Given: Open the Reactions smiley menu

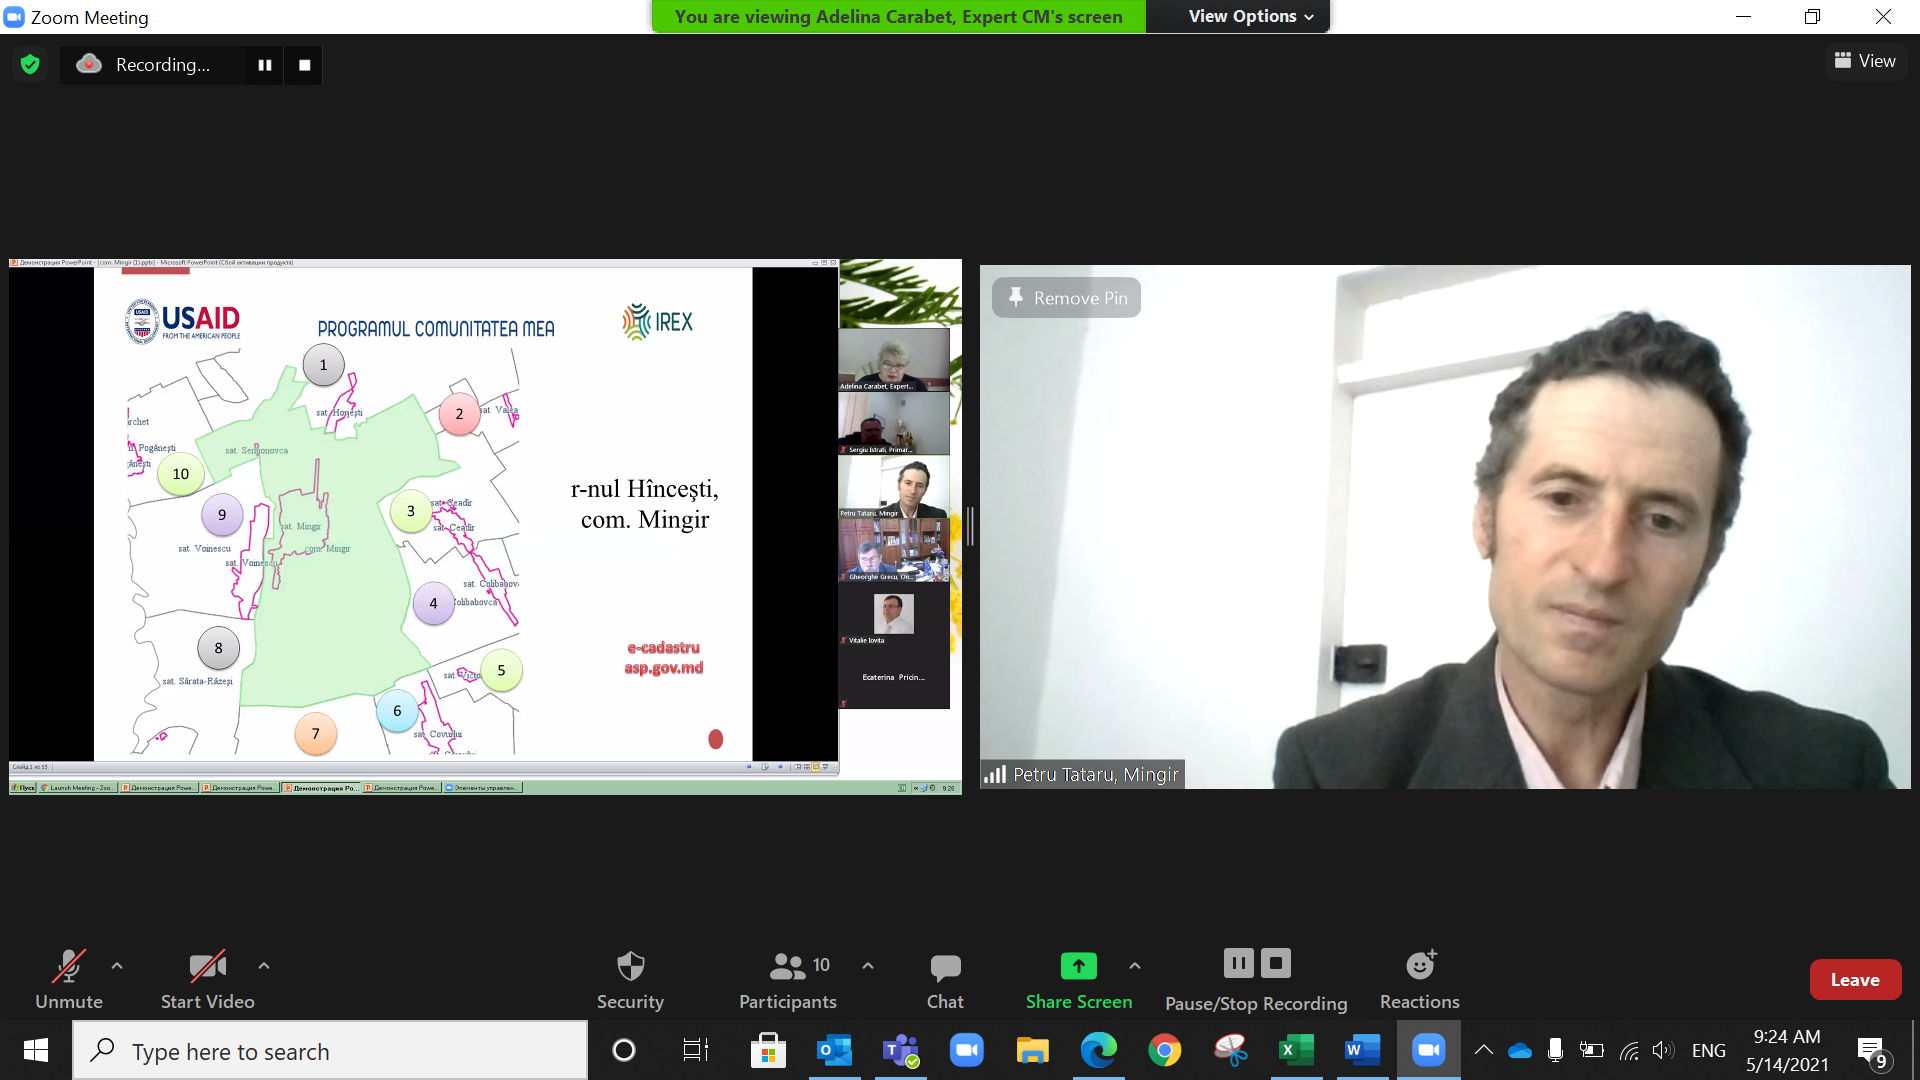Looking at the screenshot, I should pos(1419,966).
